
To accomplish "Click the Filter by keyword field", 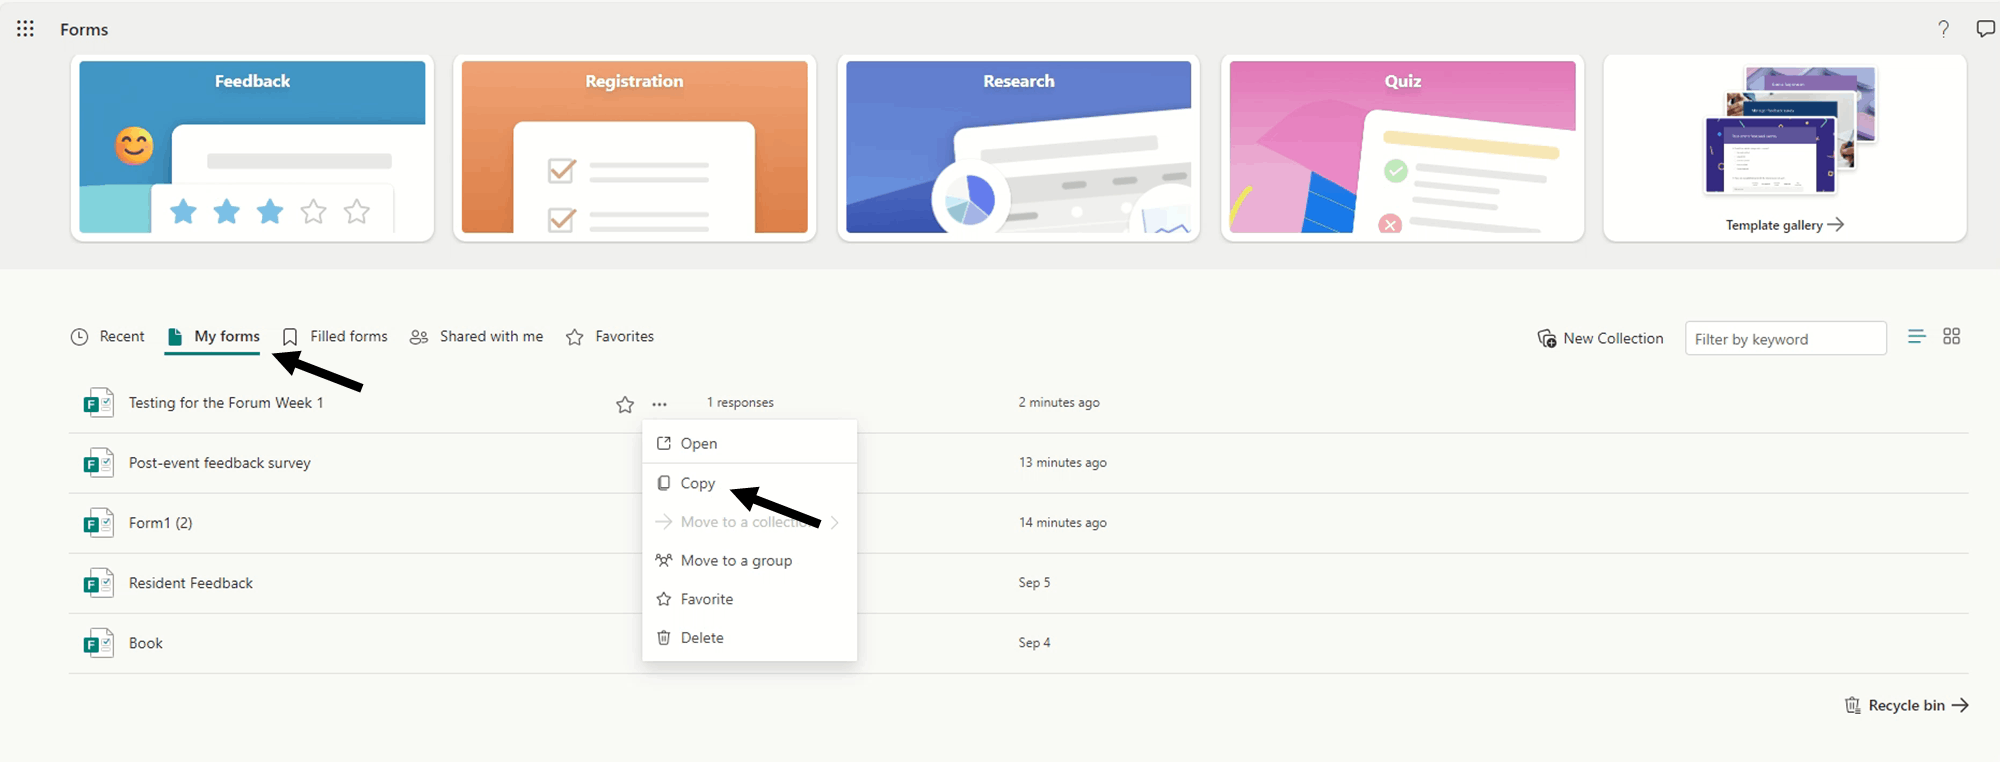I will click(1785, 339).
